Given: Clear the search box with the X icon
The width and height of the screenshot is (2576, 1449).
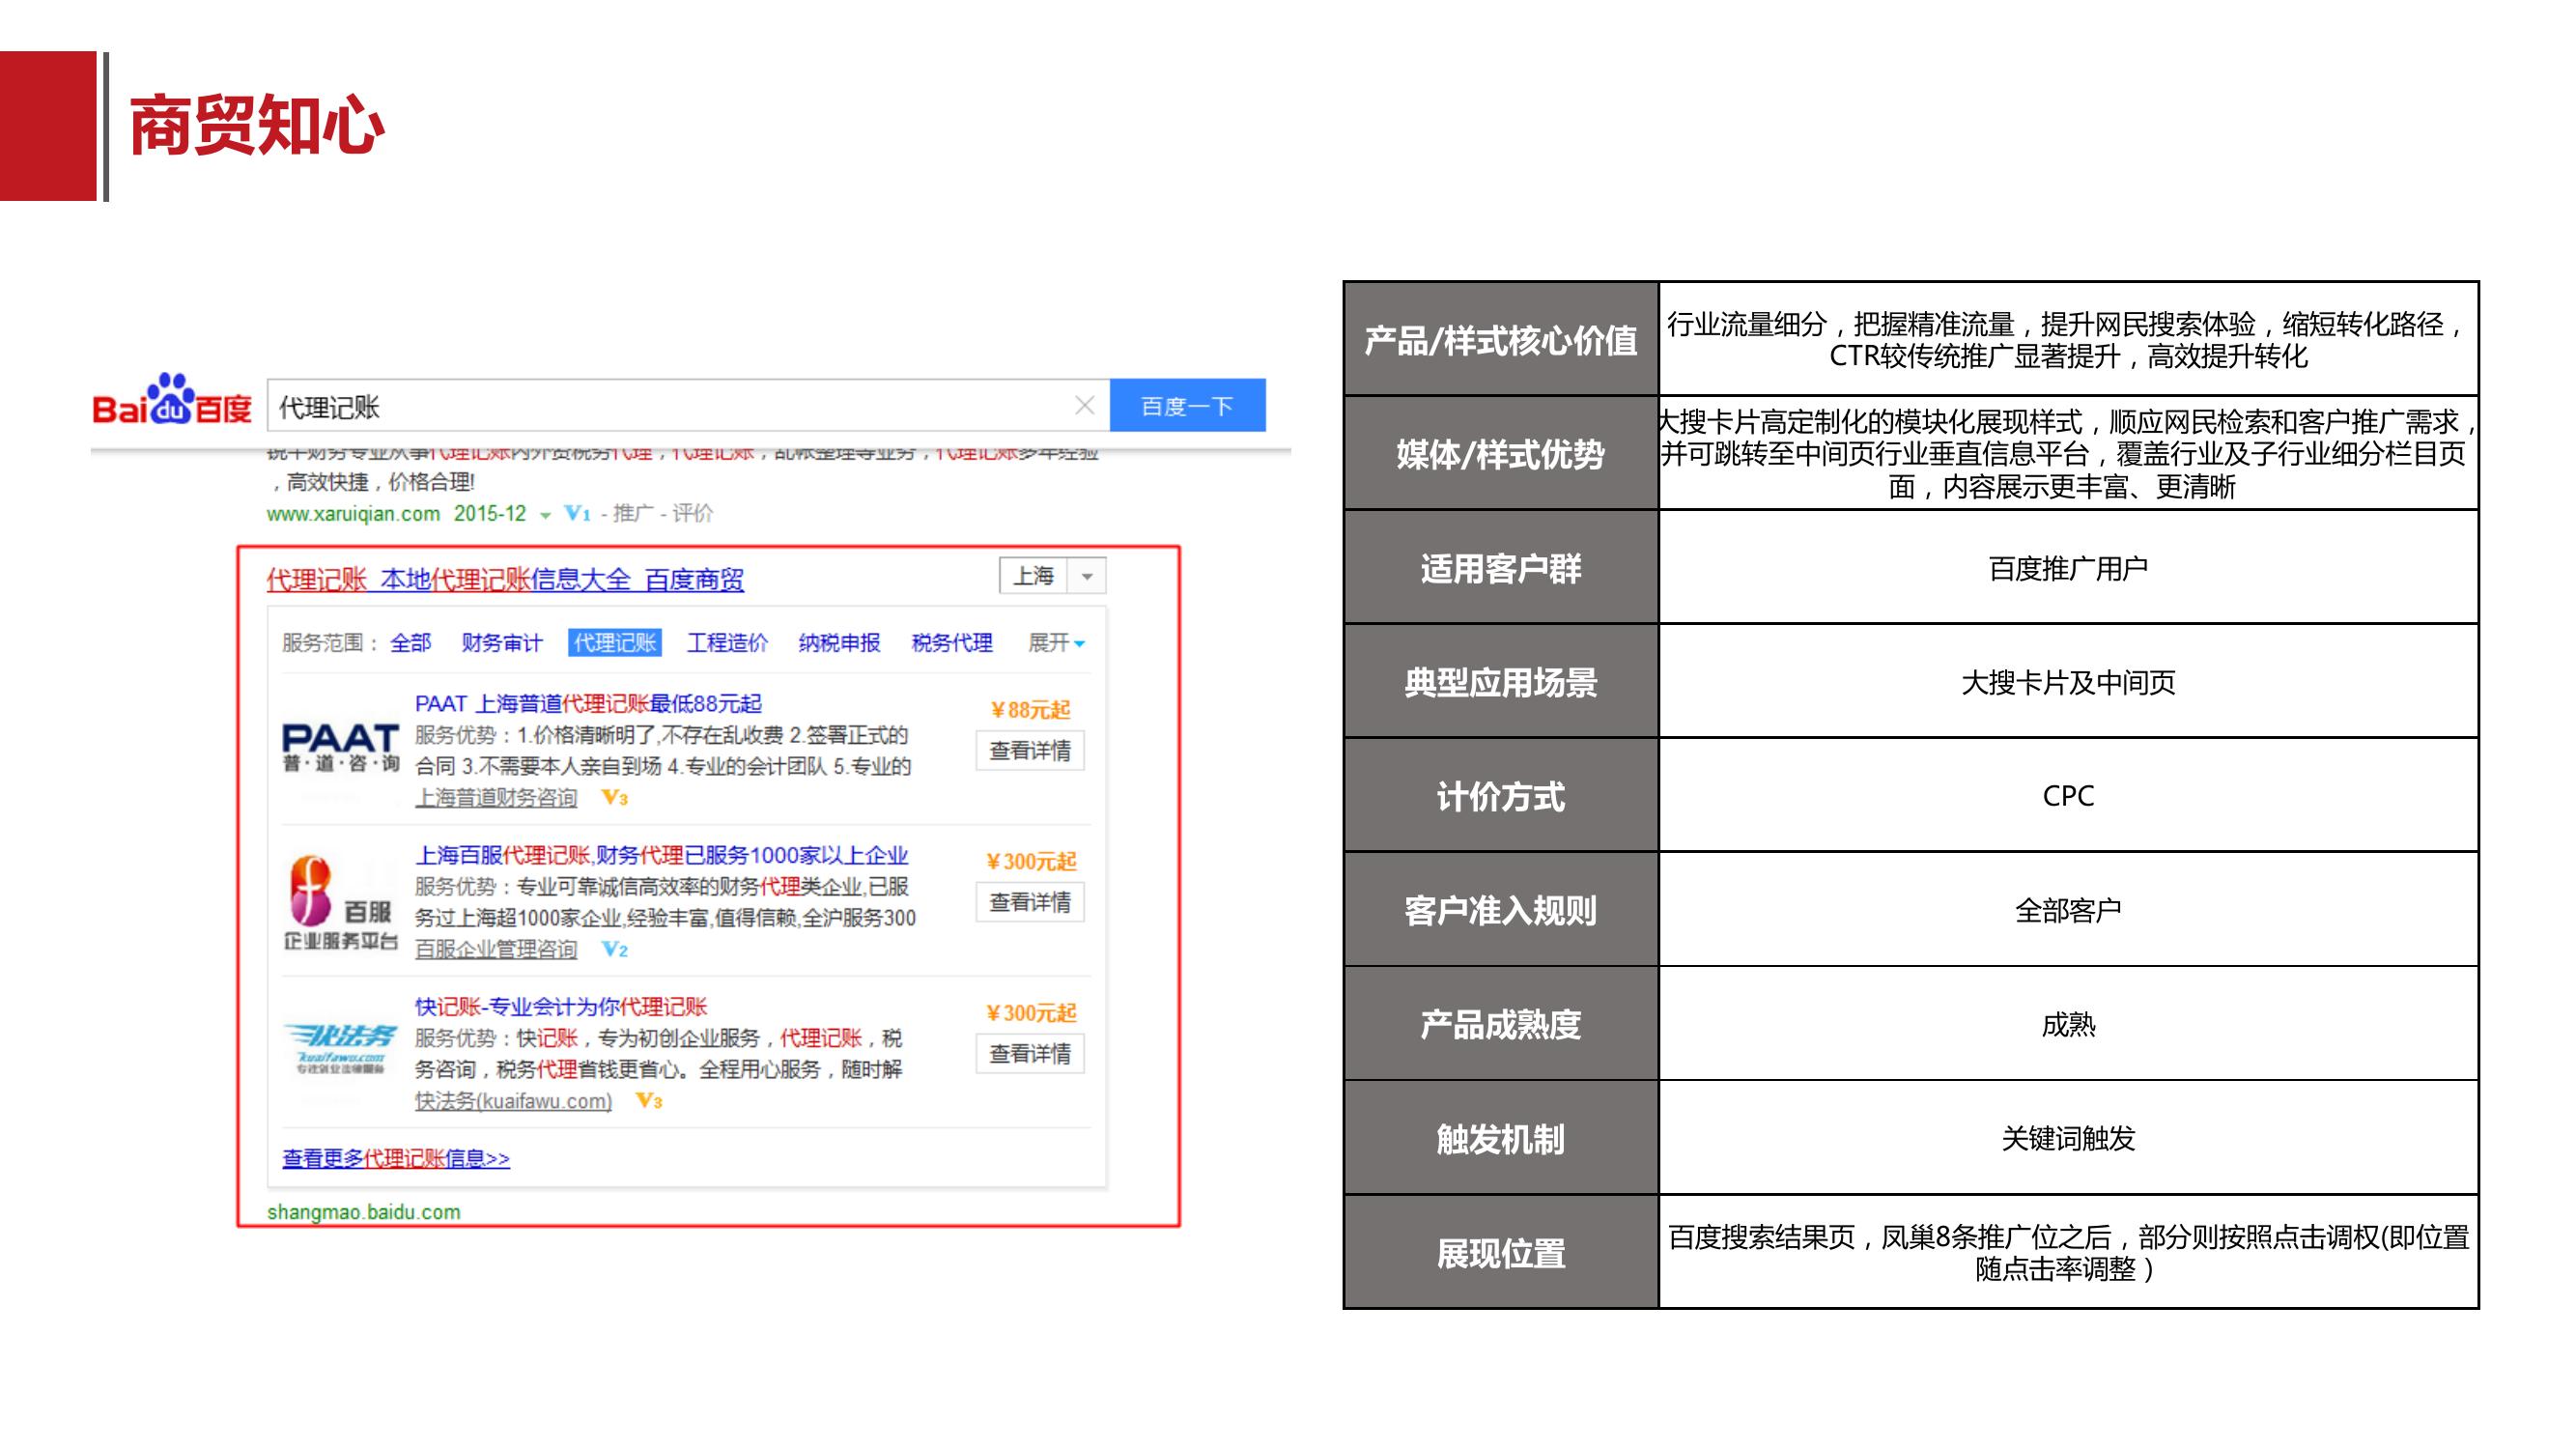Looking at the screenshot, I should point(1085,405).
